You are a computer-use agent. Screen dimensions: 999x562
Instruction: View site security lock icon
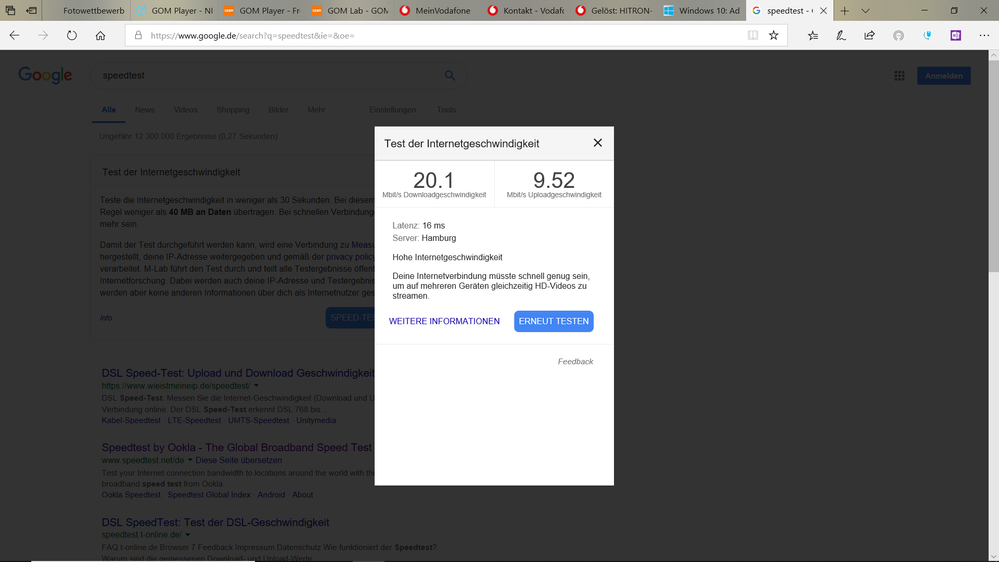click(x=138, y=36)
